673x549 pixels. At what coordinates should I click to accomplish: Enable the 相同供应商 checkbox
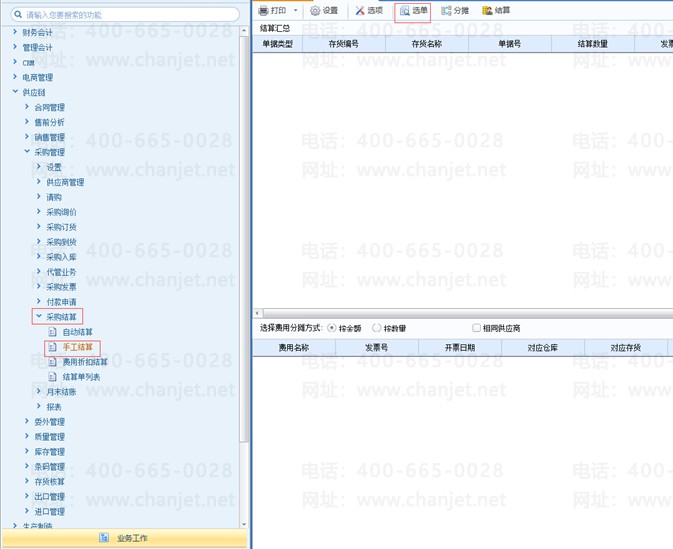476,328
